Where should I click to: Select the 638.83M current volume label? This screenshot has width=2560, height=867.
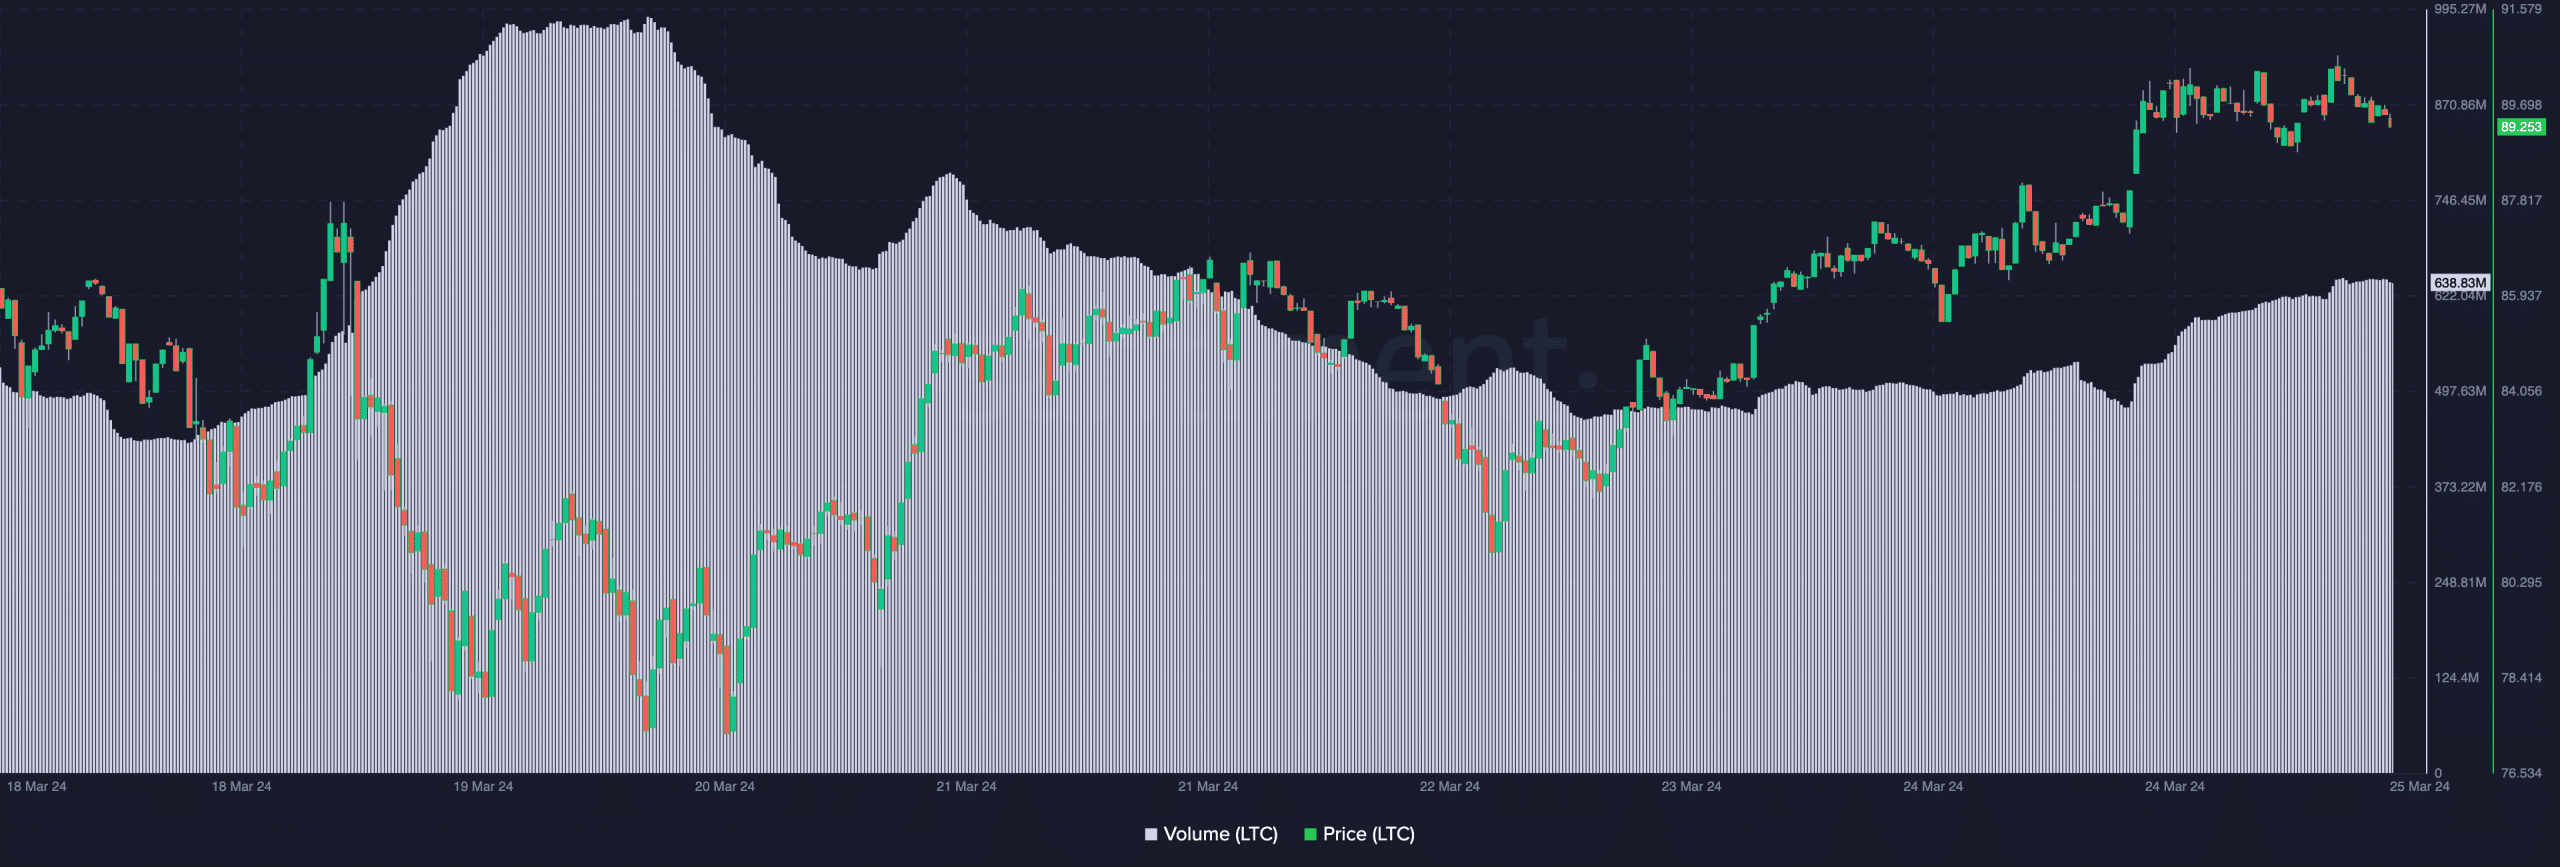coord(2460,283)
